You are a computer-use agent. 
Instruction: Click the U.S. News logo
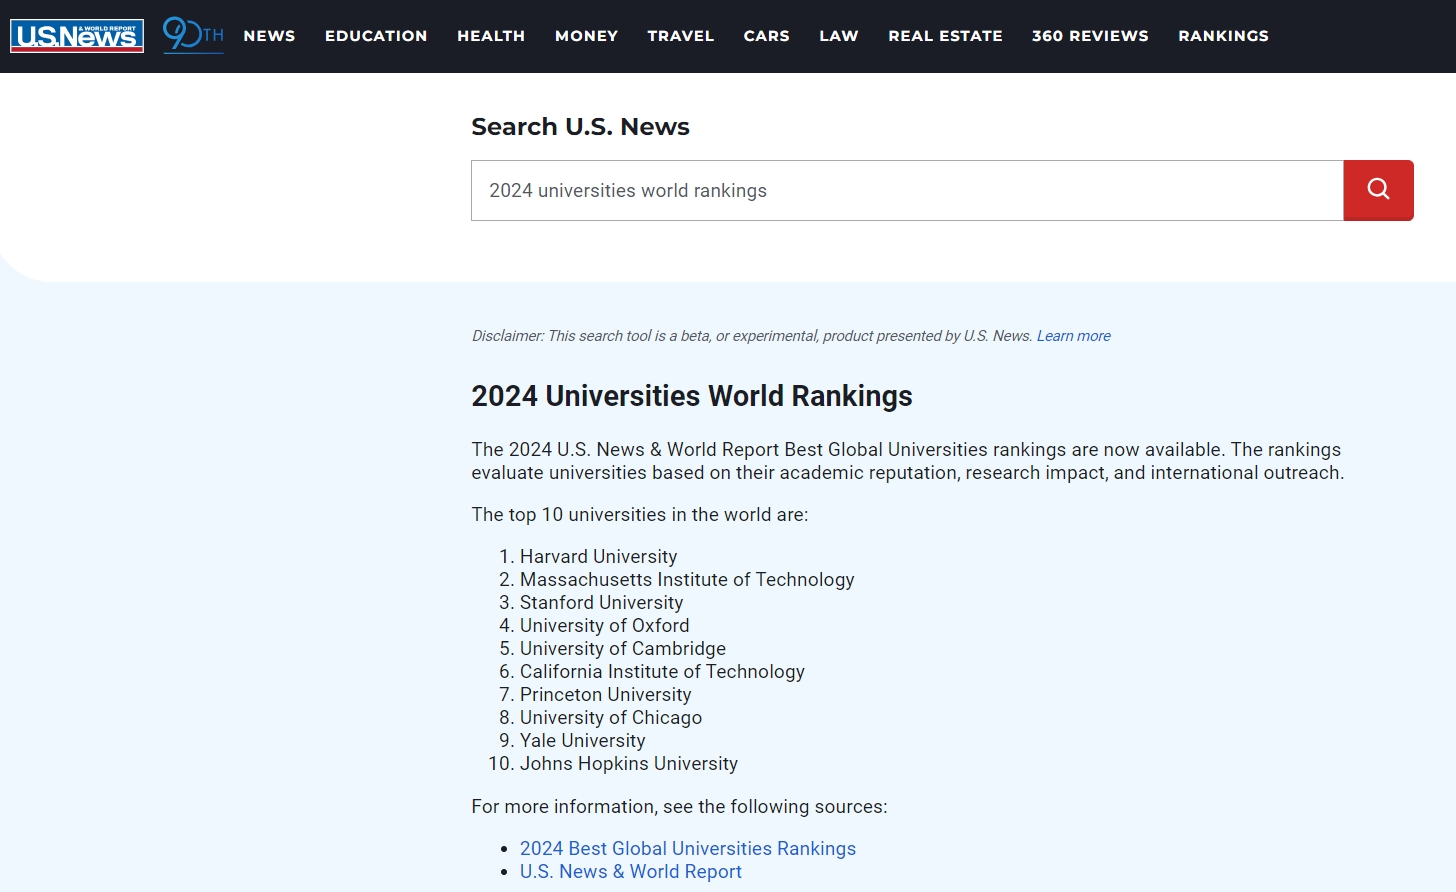point(77,36)
